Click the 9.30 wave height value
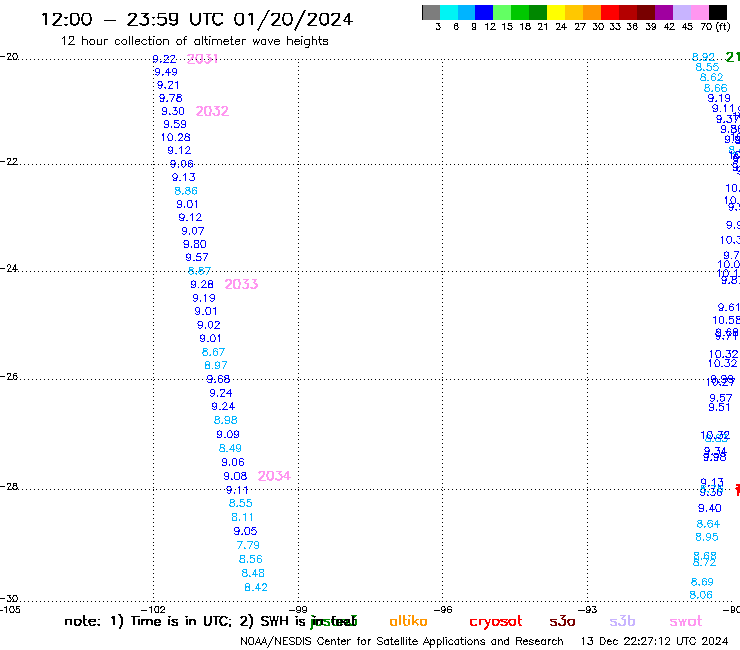The image size is (740, 650). coord(173,111)
